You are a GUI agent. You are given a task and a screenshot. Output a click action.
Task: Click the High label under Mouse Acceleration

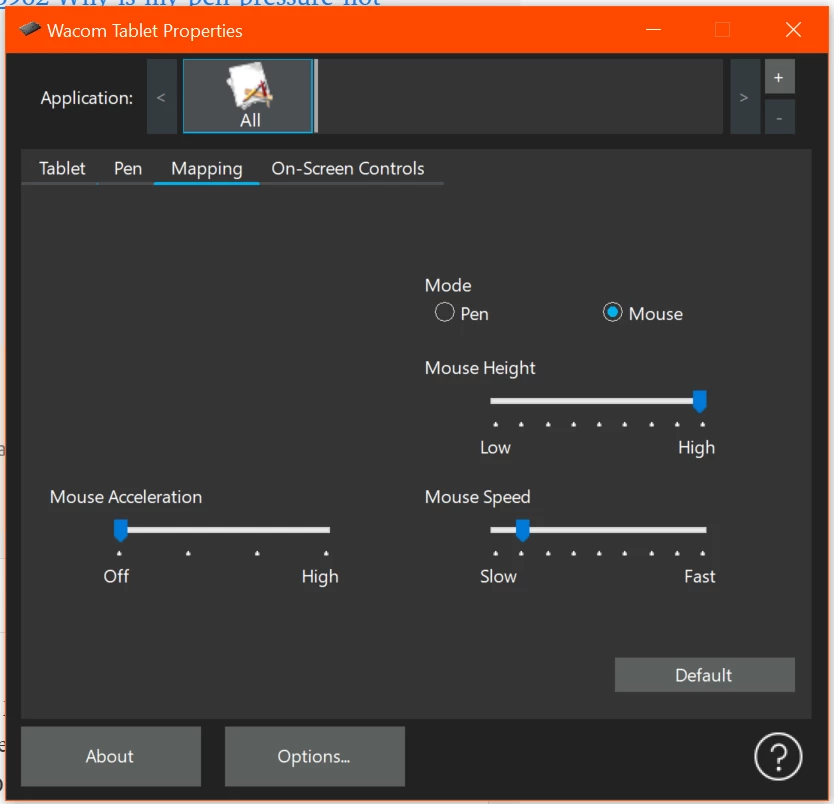pyautogui.click(x=320, y=576)
